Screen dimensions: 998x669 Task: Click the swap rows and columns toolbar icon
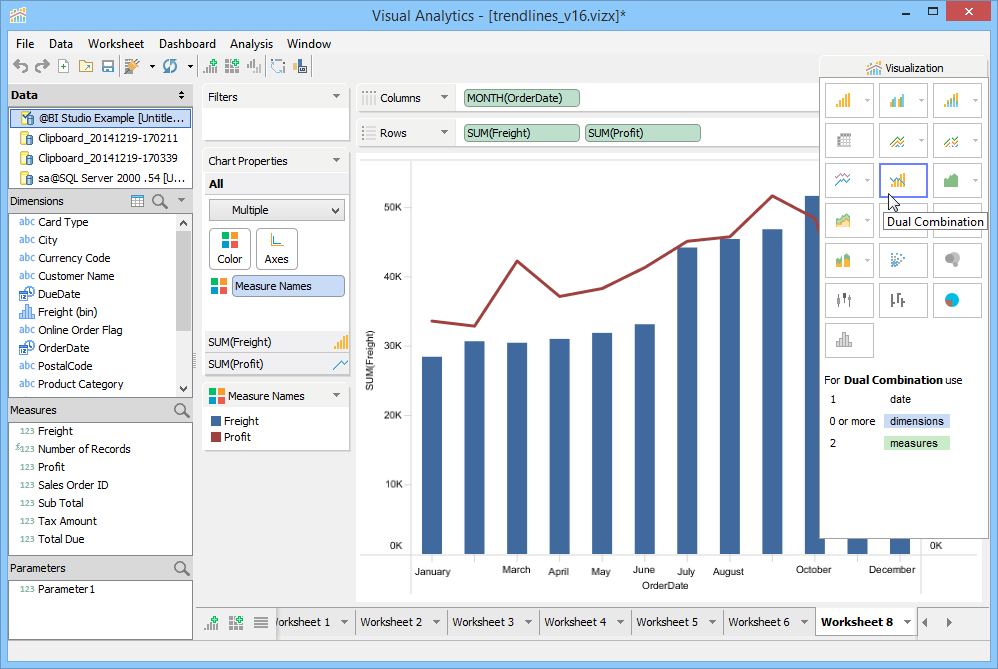[278, 66]
